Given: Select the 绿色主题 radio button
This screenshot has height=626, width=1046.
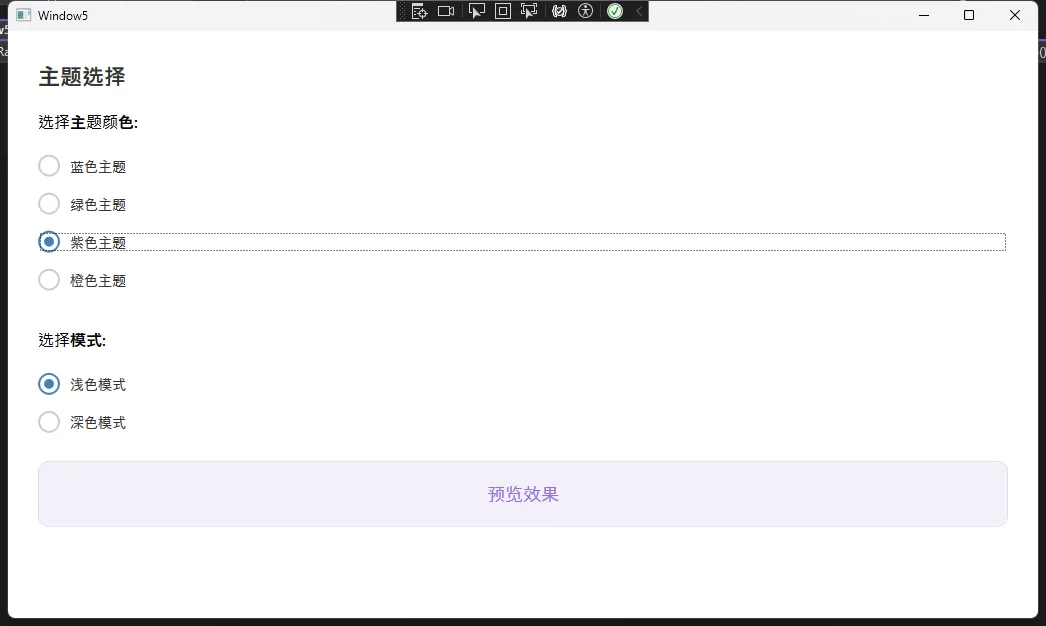Looking at the screenshot, I should 48,203.
